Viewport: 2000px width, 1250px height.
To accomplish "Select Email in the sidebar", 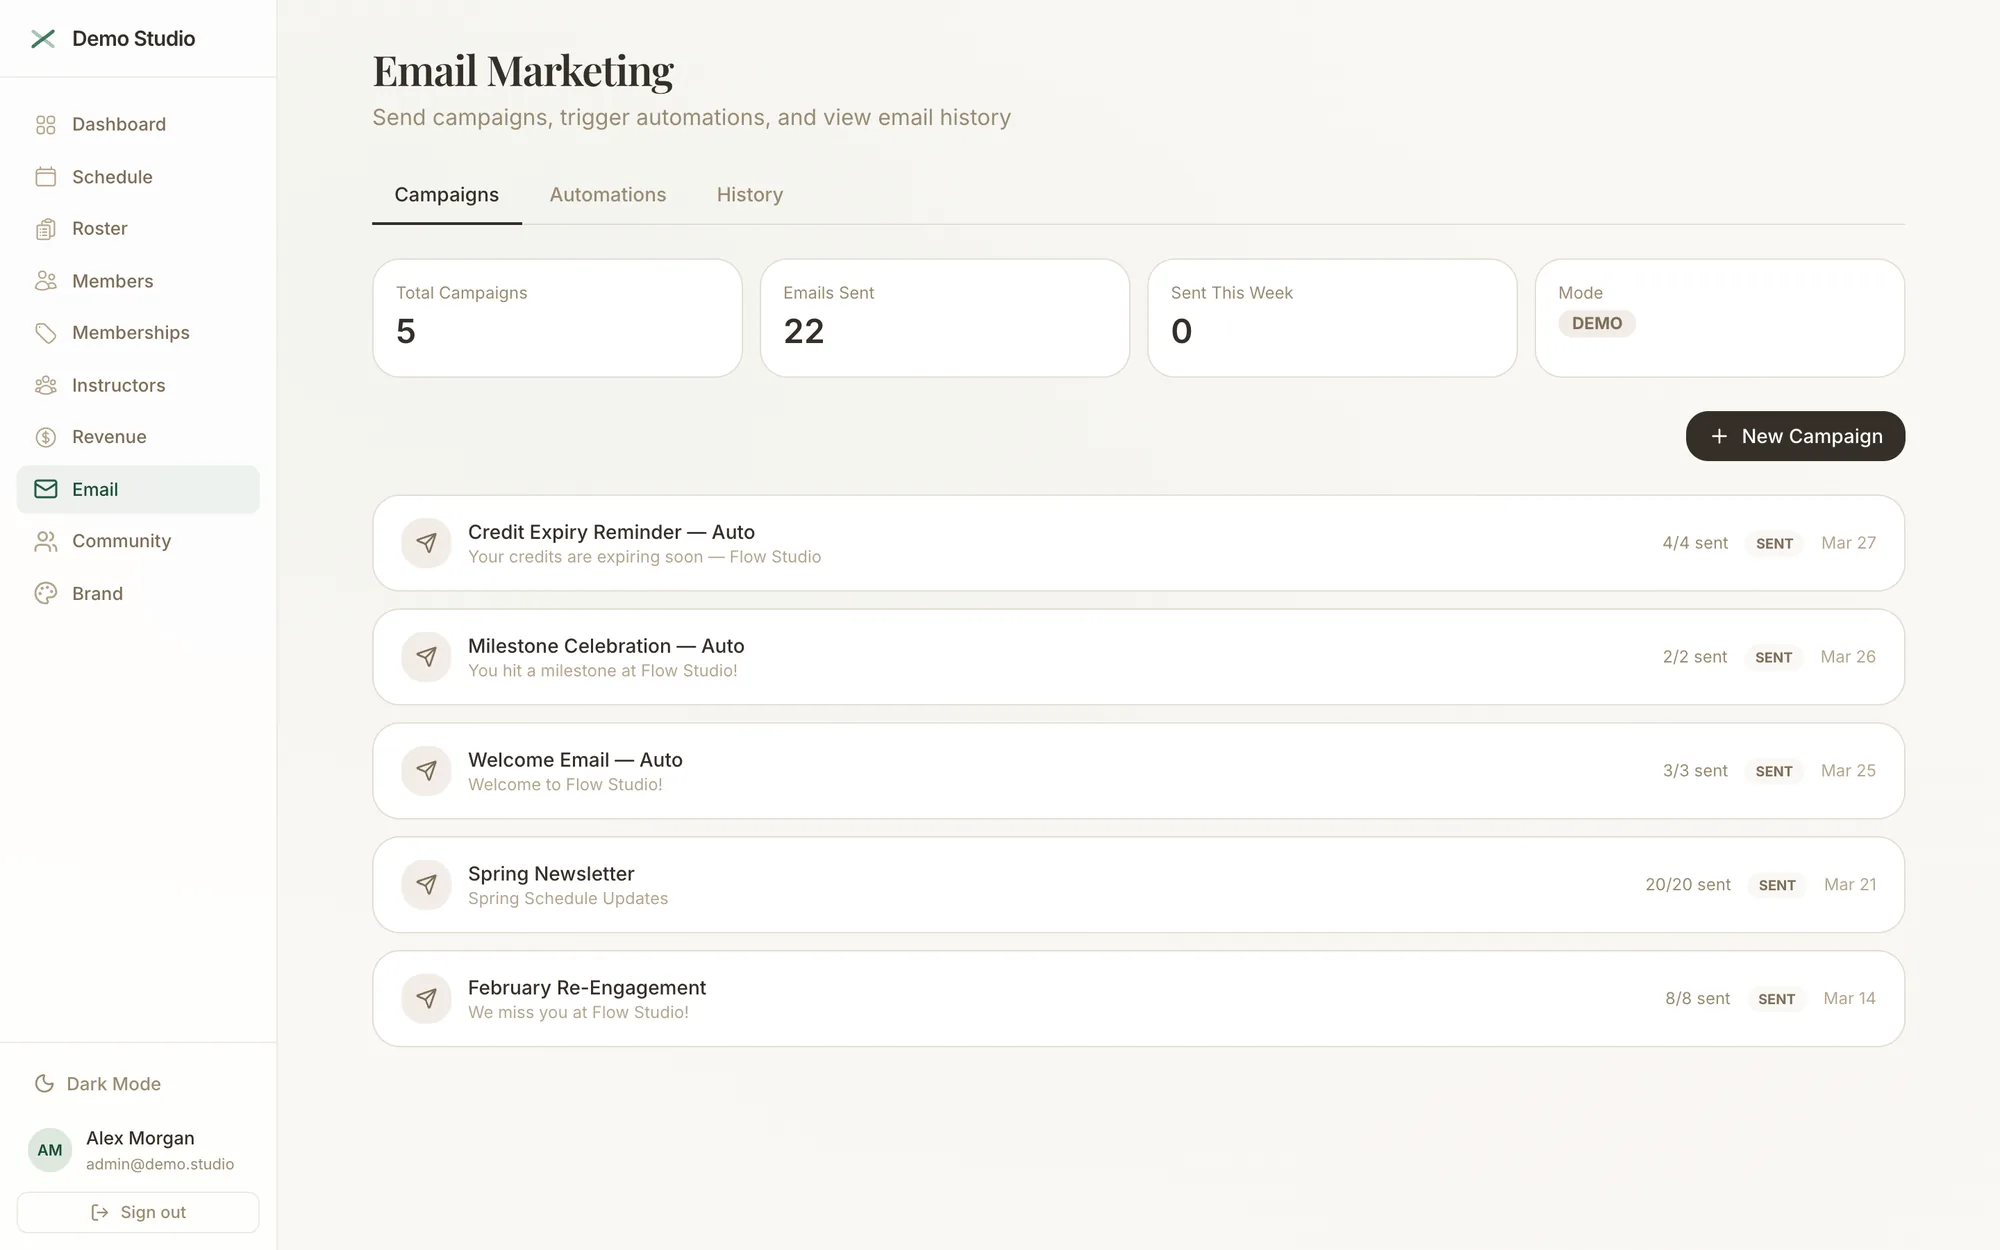I will click(x=138, y=489).
